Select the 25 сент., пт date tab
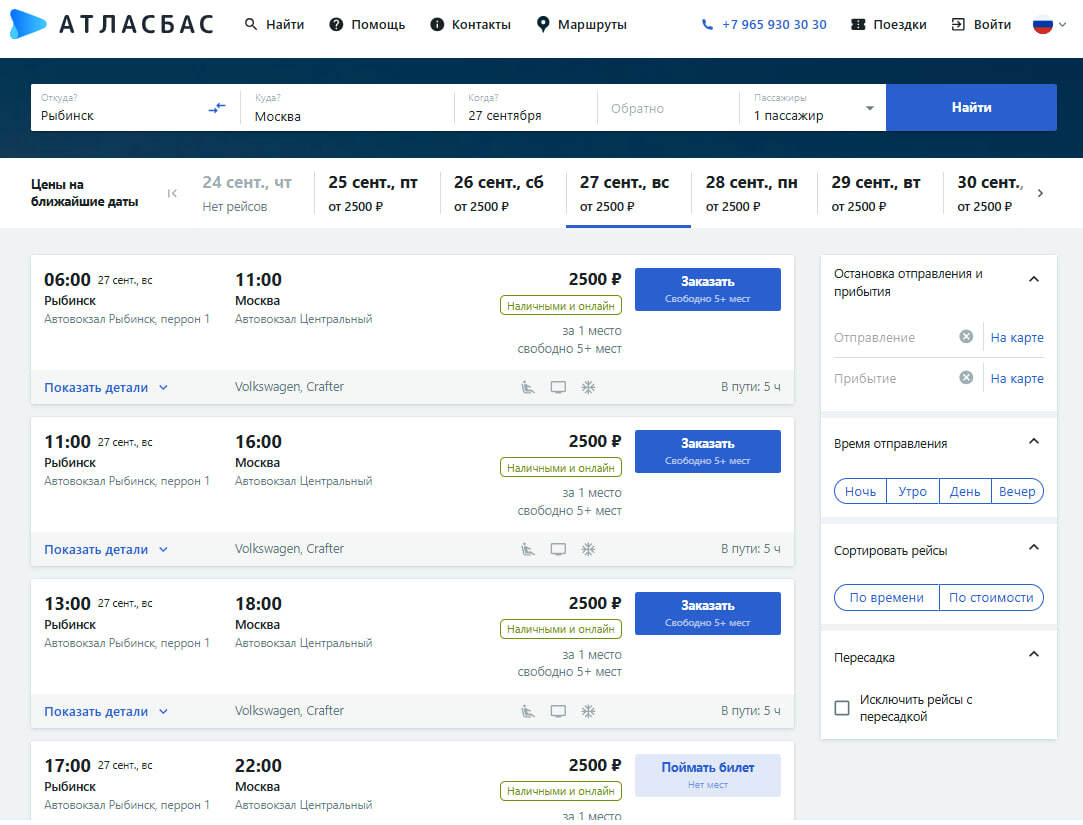The image size is (1083, 825). click(x=376, y=193)
